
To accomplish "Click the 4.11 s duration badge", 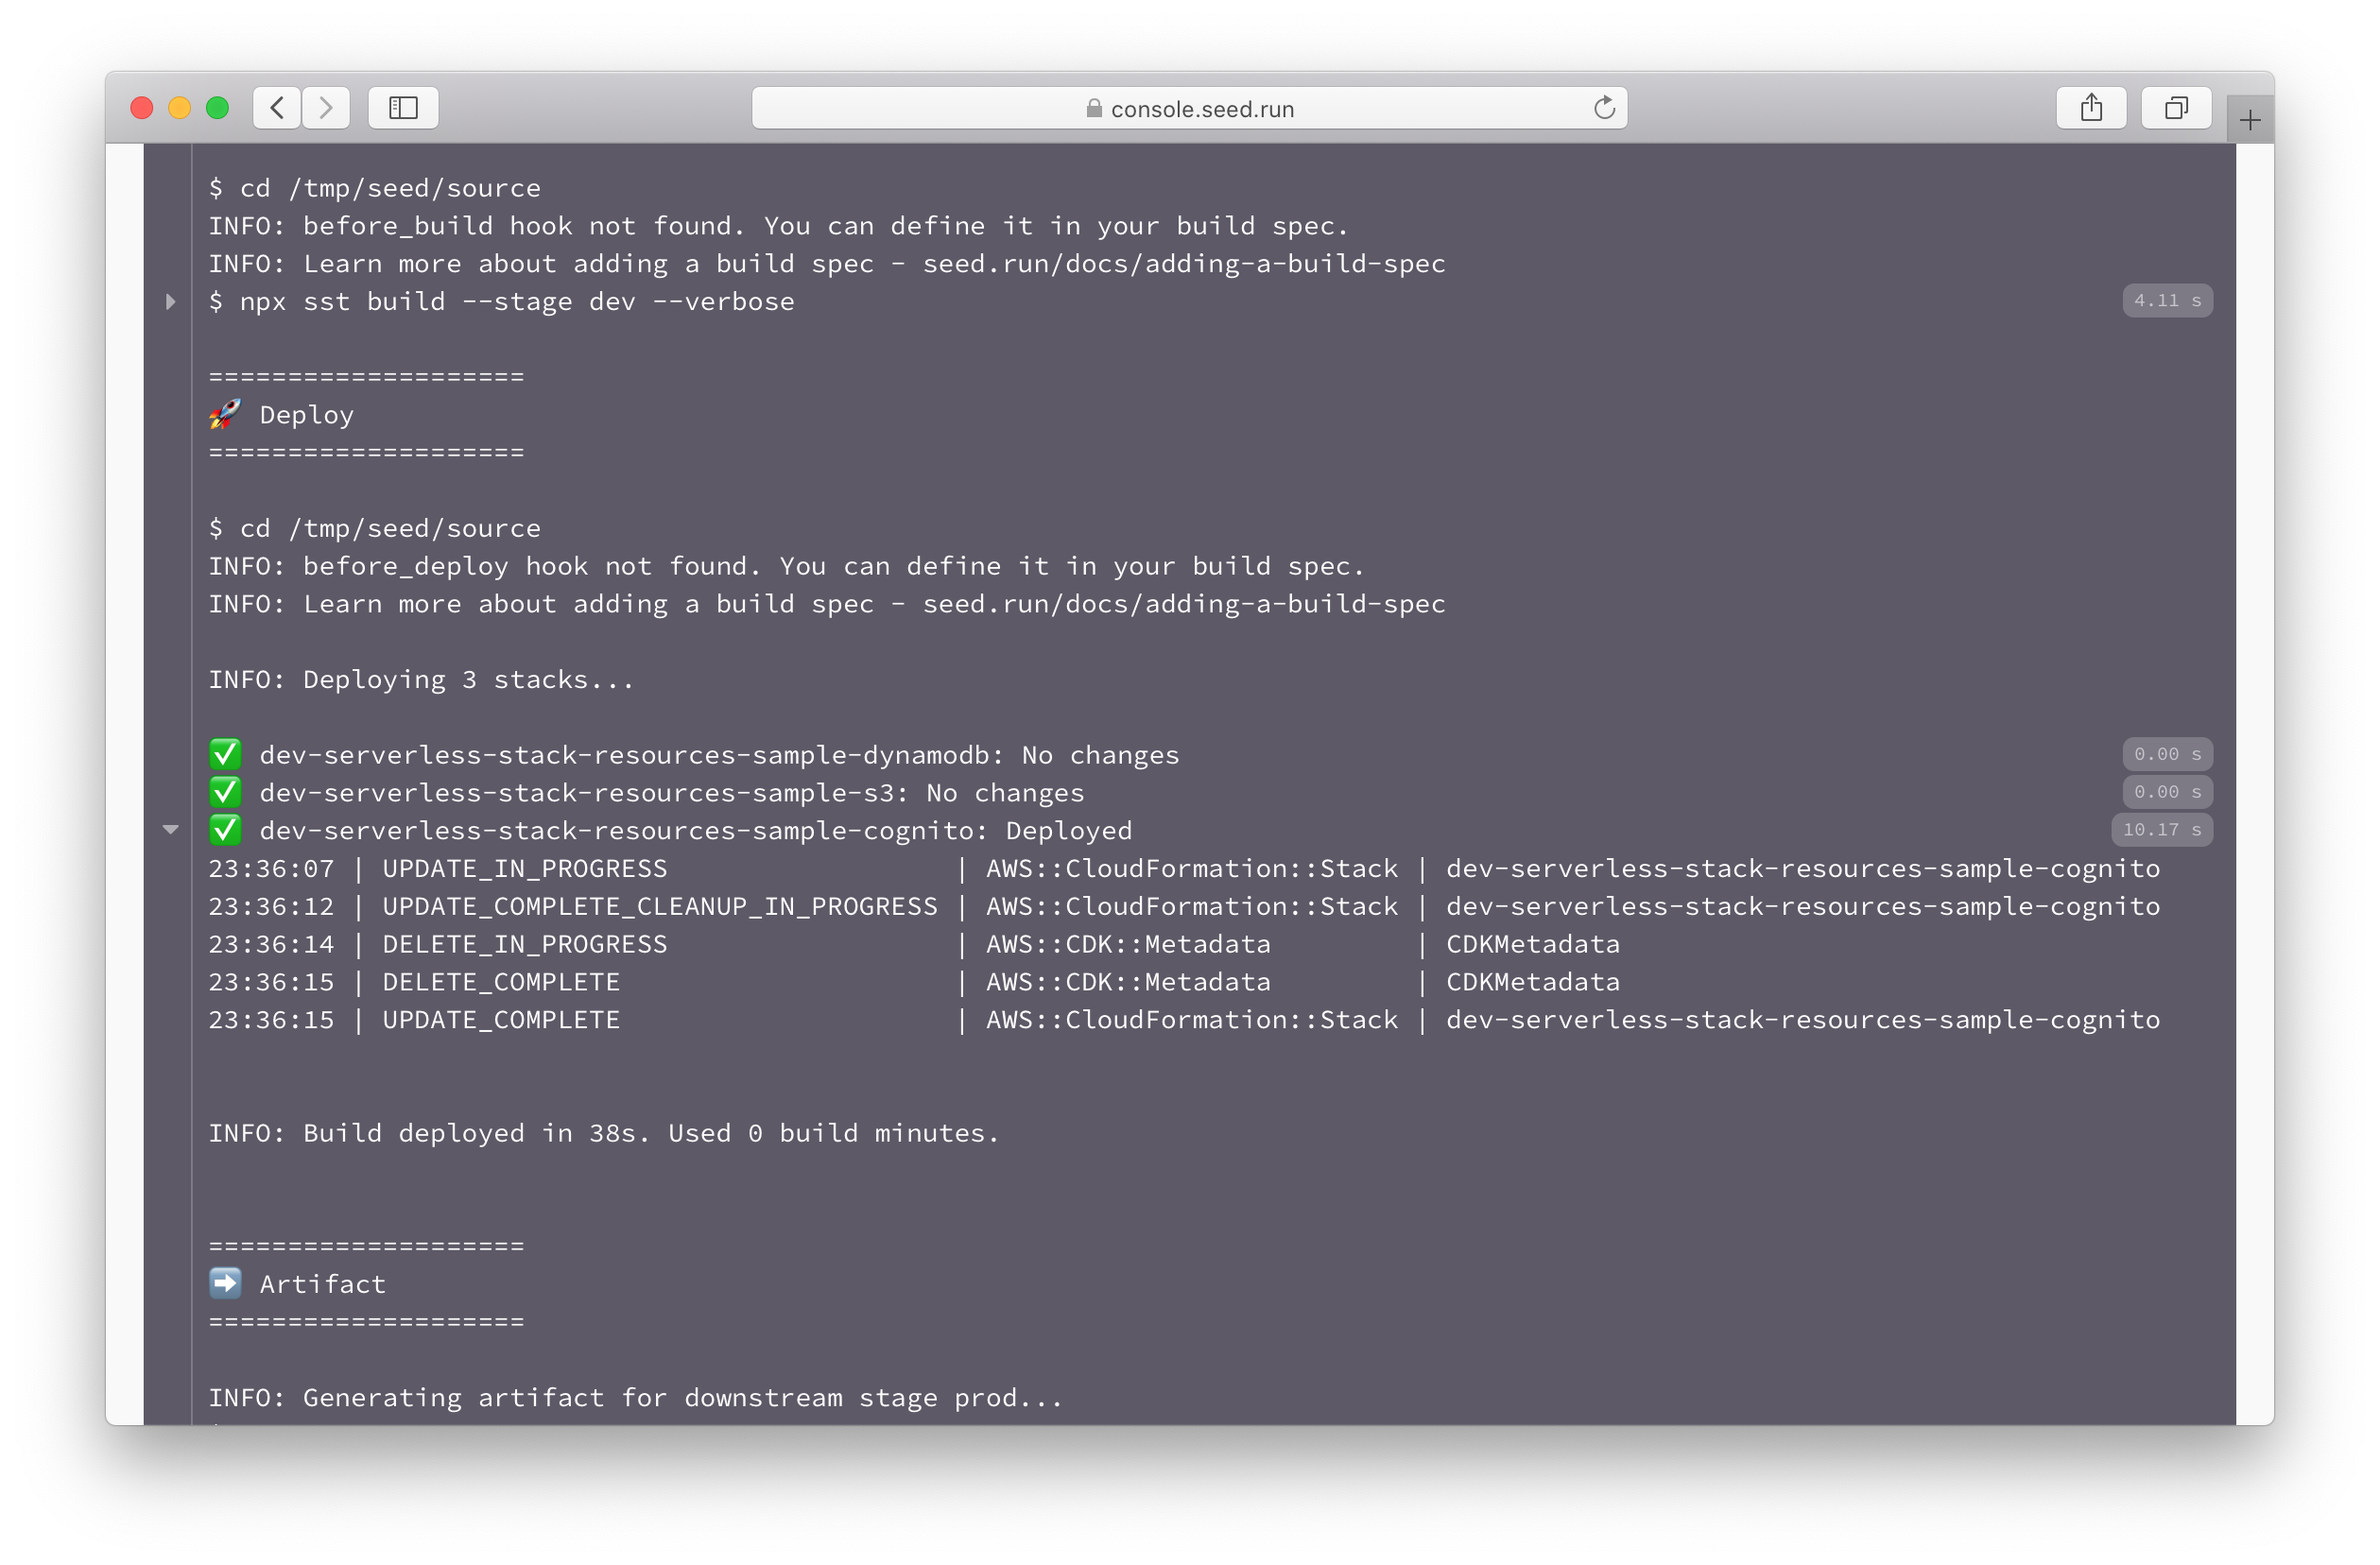I will coord(2167,300).
